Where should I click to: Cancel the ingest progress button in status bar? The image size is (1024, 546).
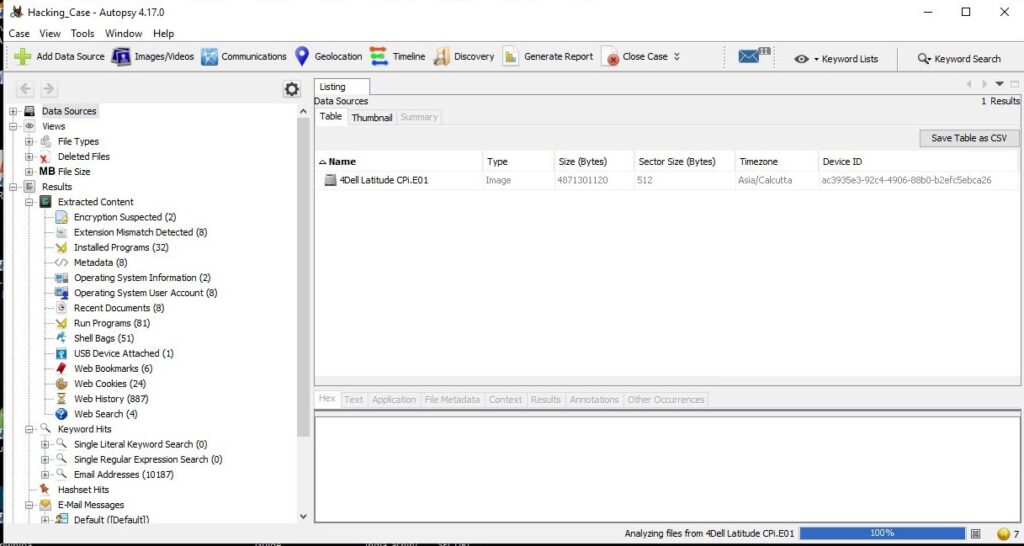coord(975,534)
